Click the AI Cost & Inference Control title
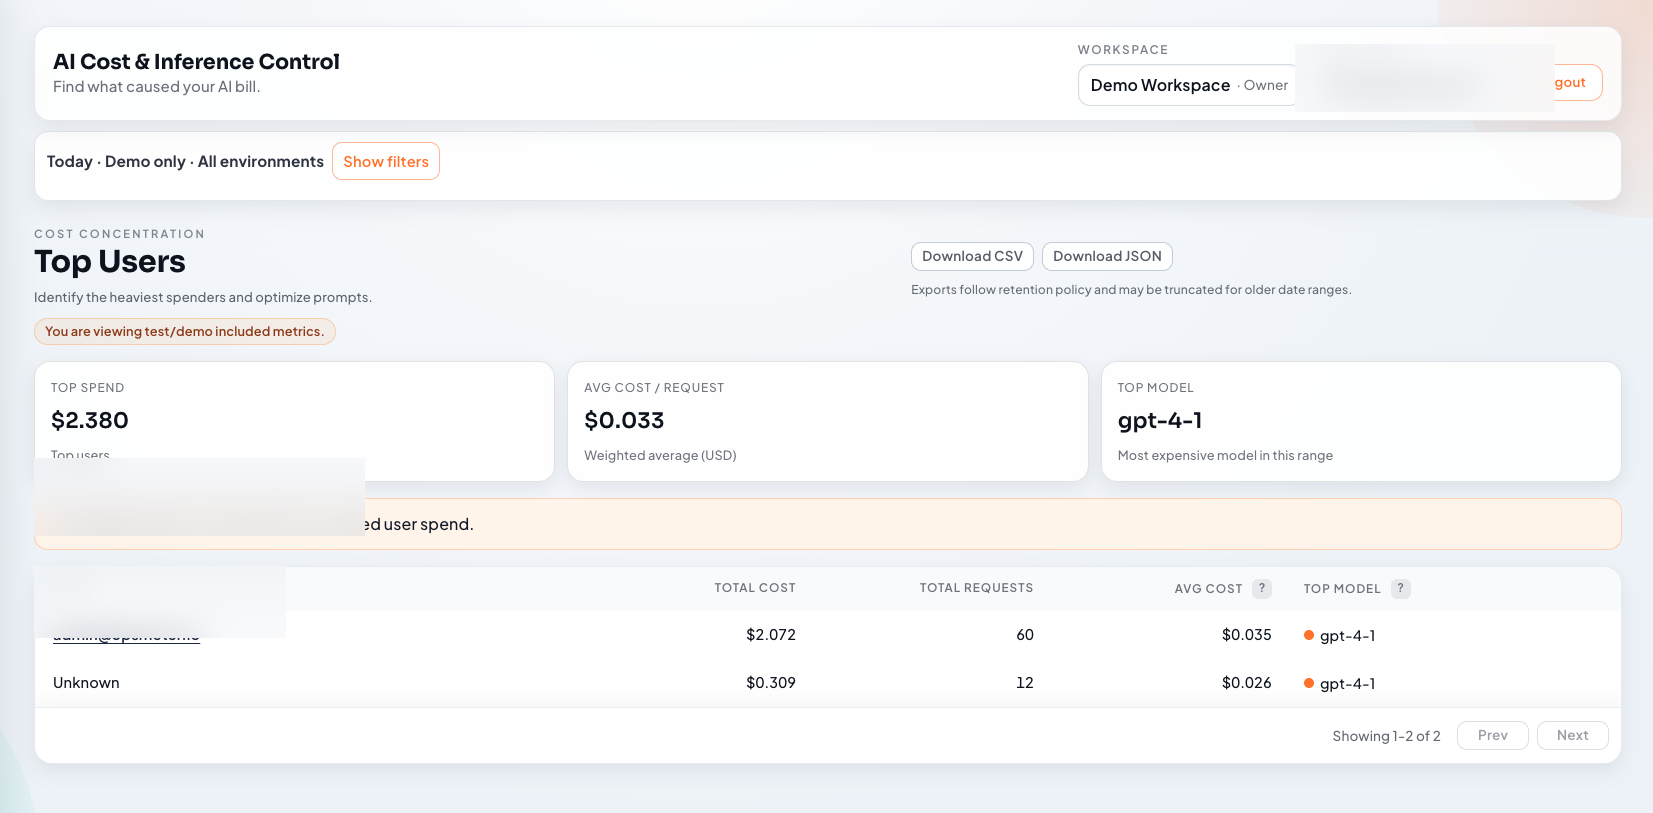 point(196,62)
